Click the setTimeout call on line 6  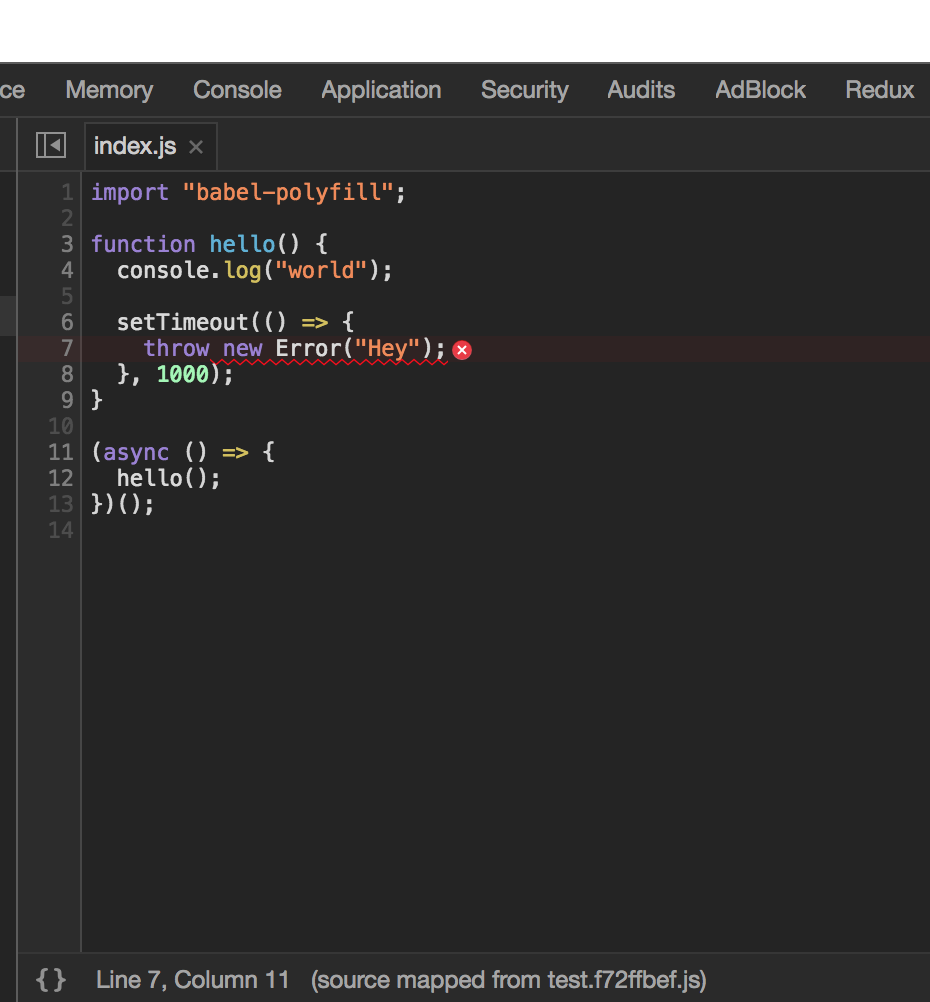(165, 322)
